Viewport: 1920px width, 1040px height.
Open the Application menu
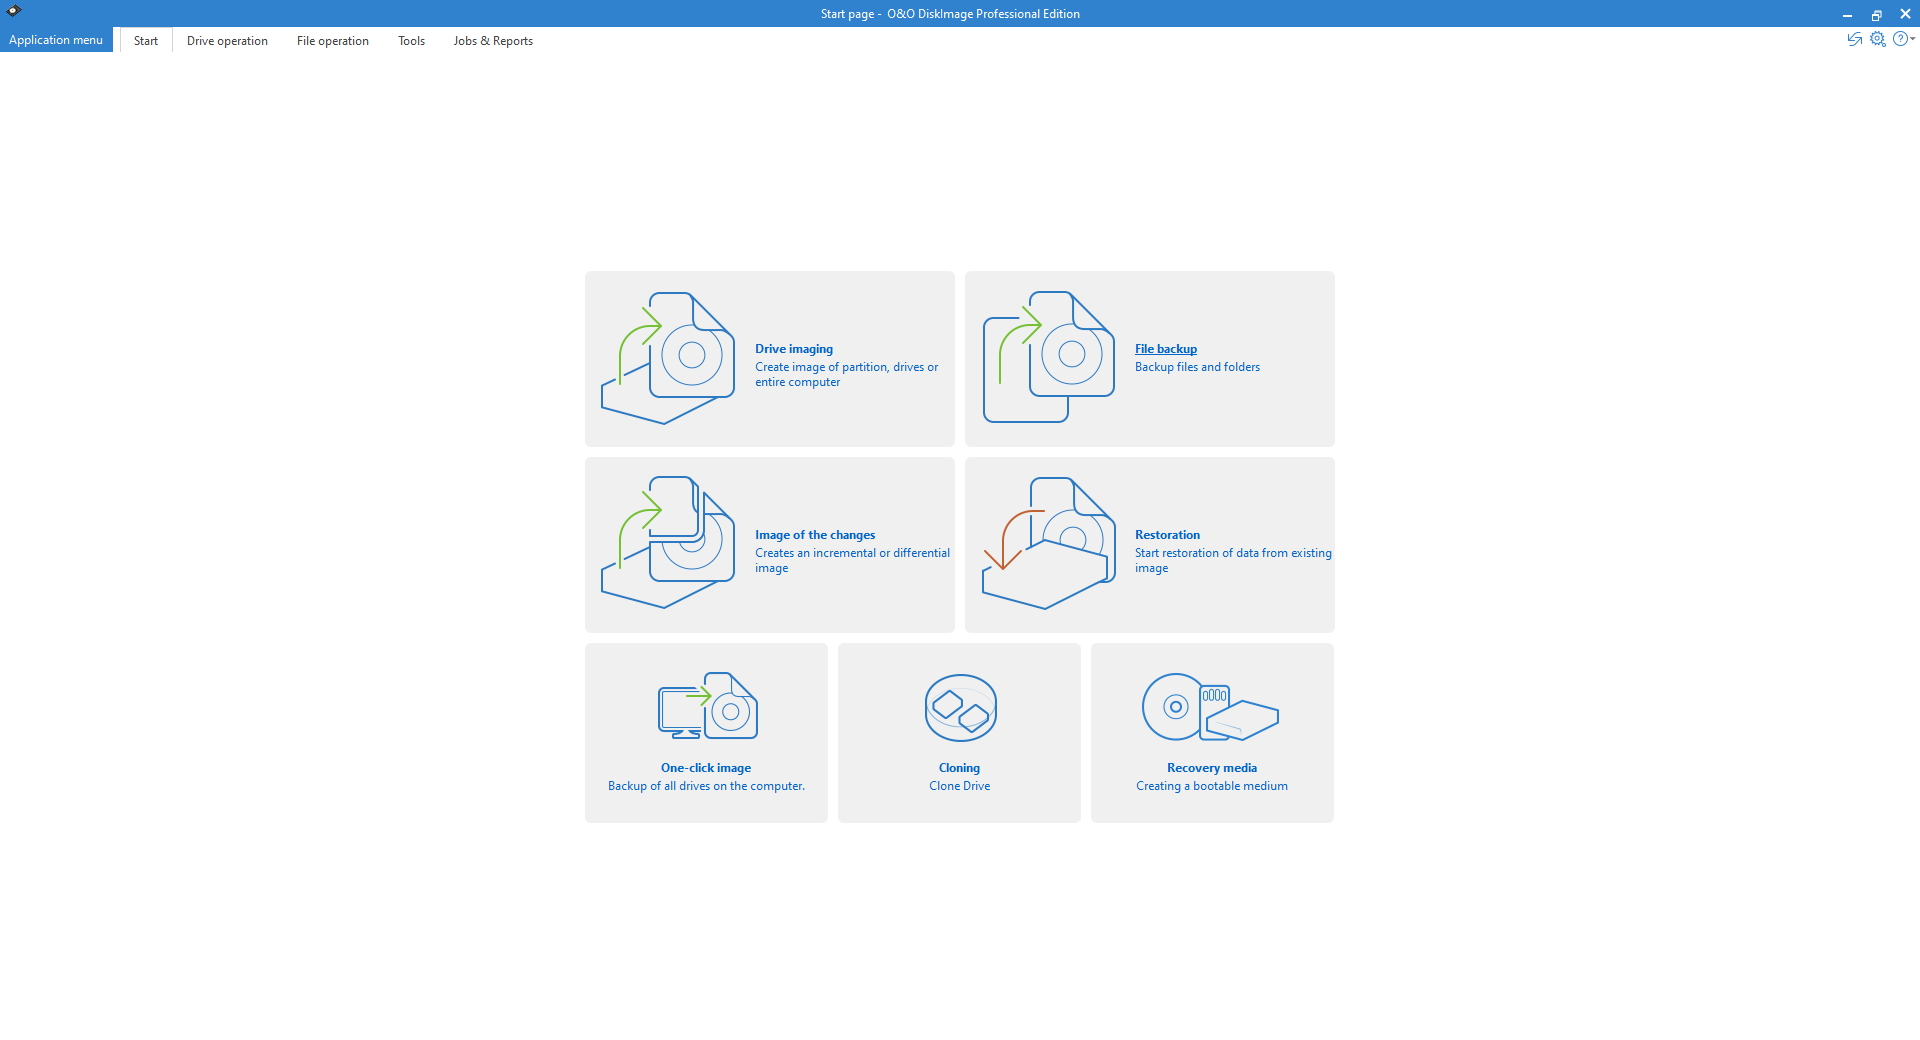[x=56, y=40]
